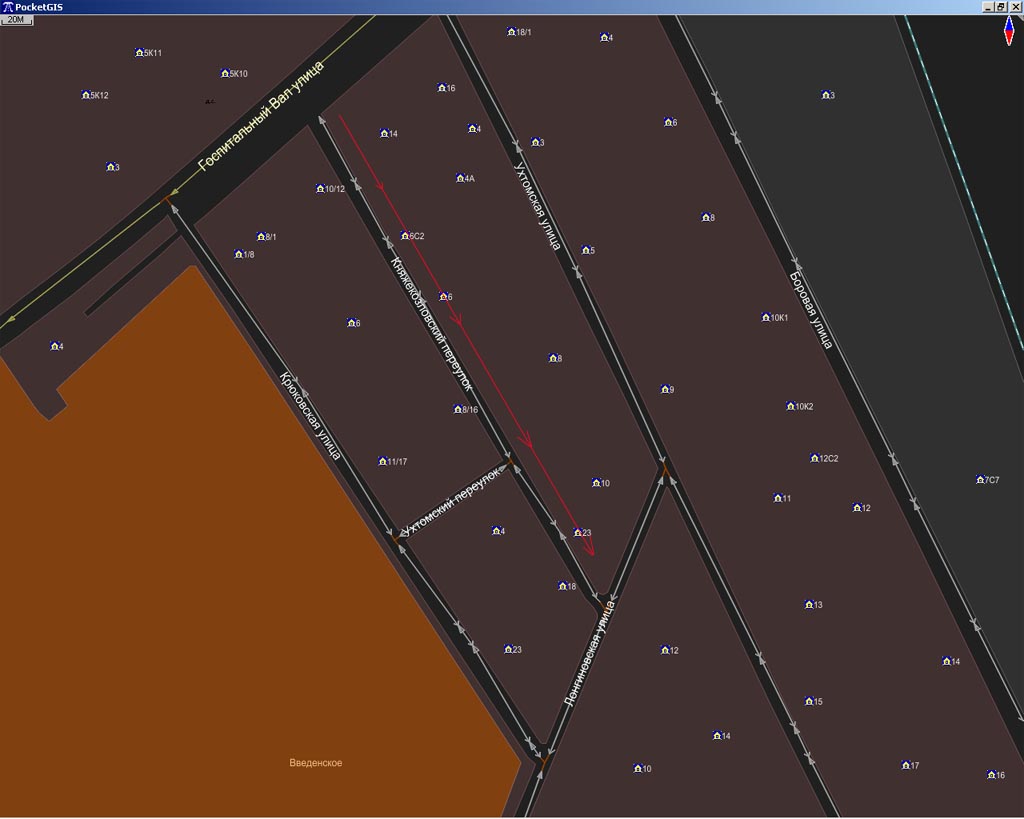Click the Боровая улица street label

[810, 309]
